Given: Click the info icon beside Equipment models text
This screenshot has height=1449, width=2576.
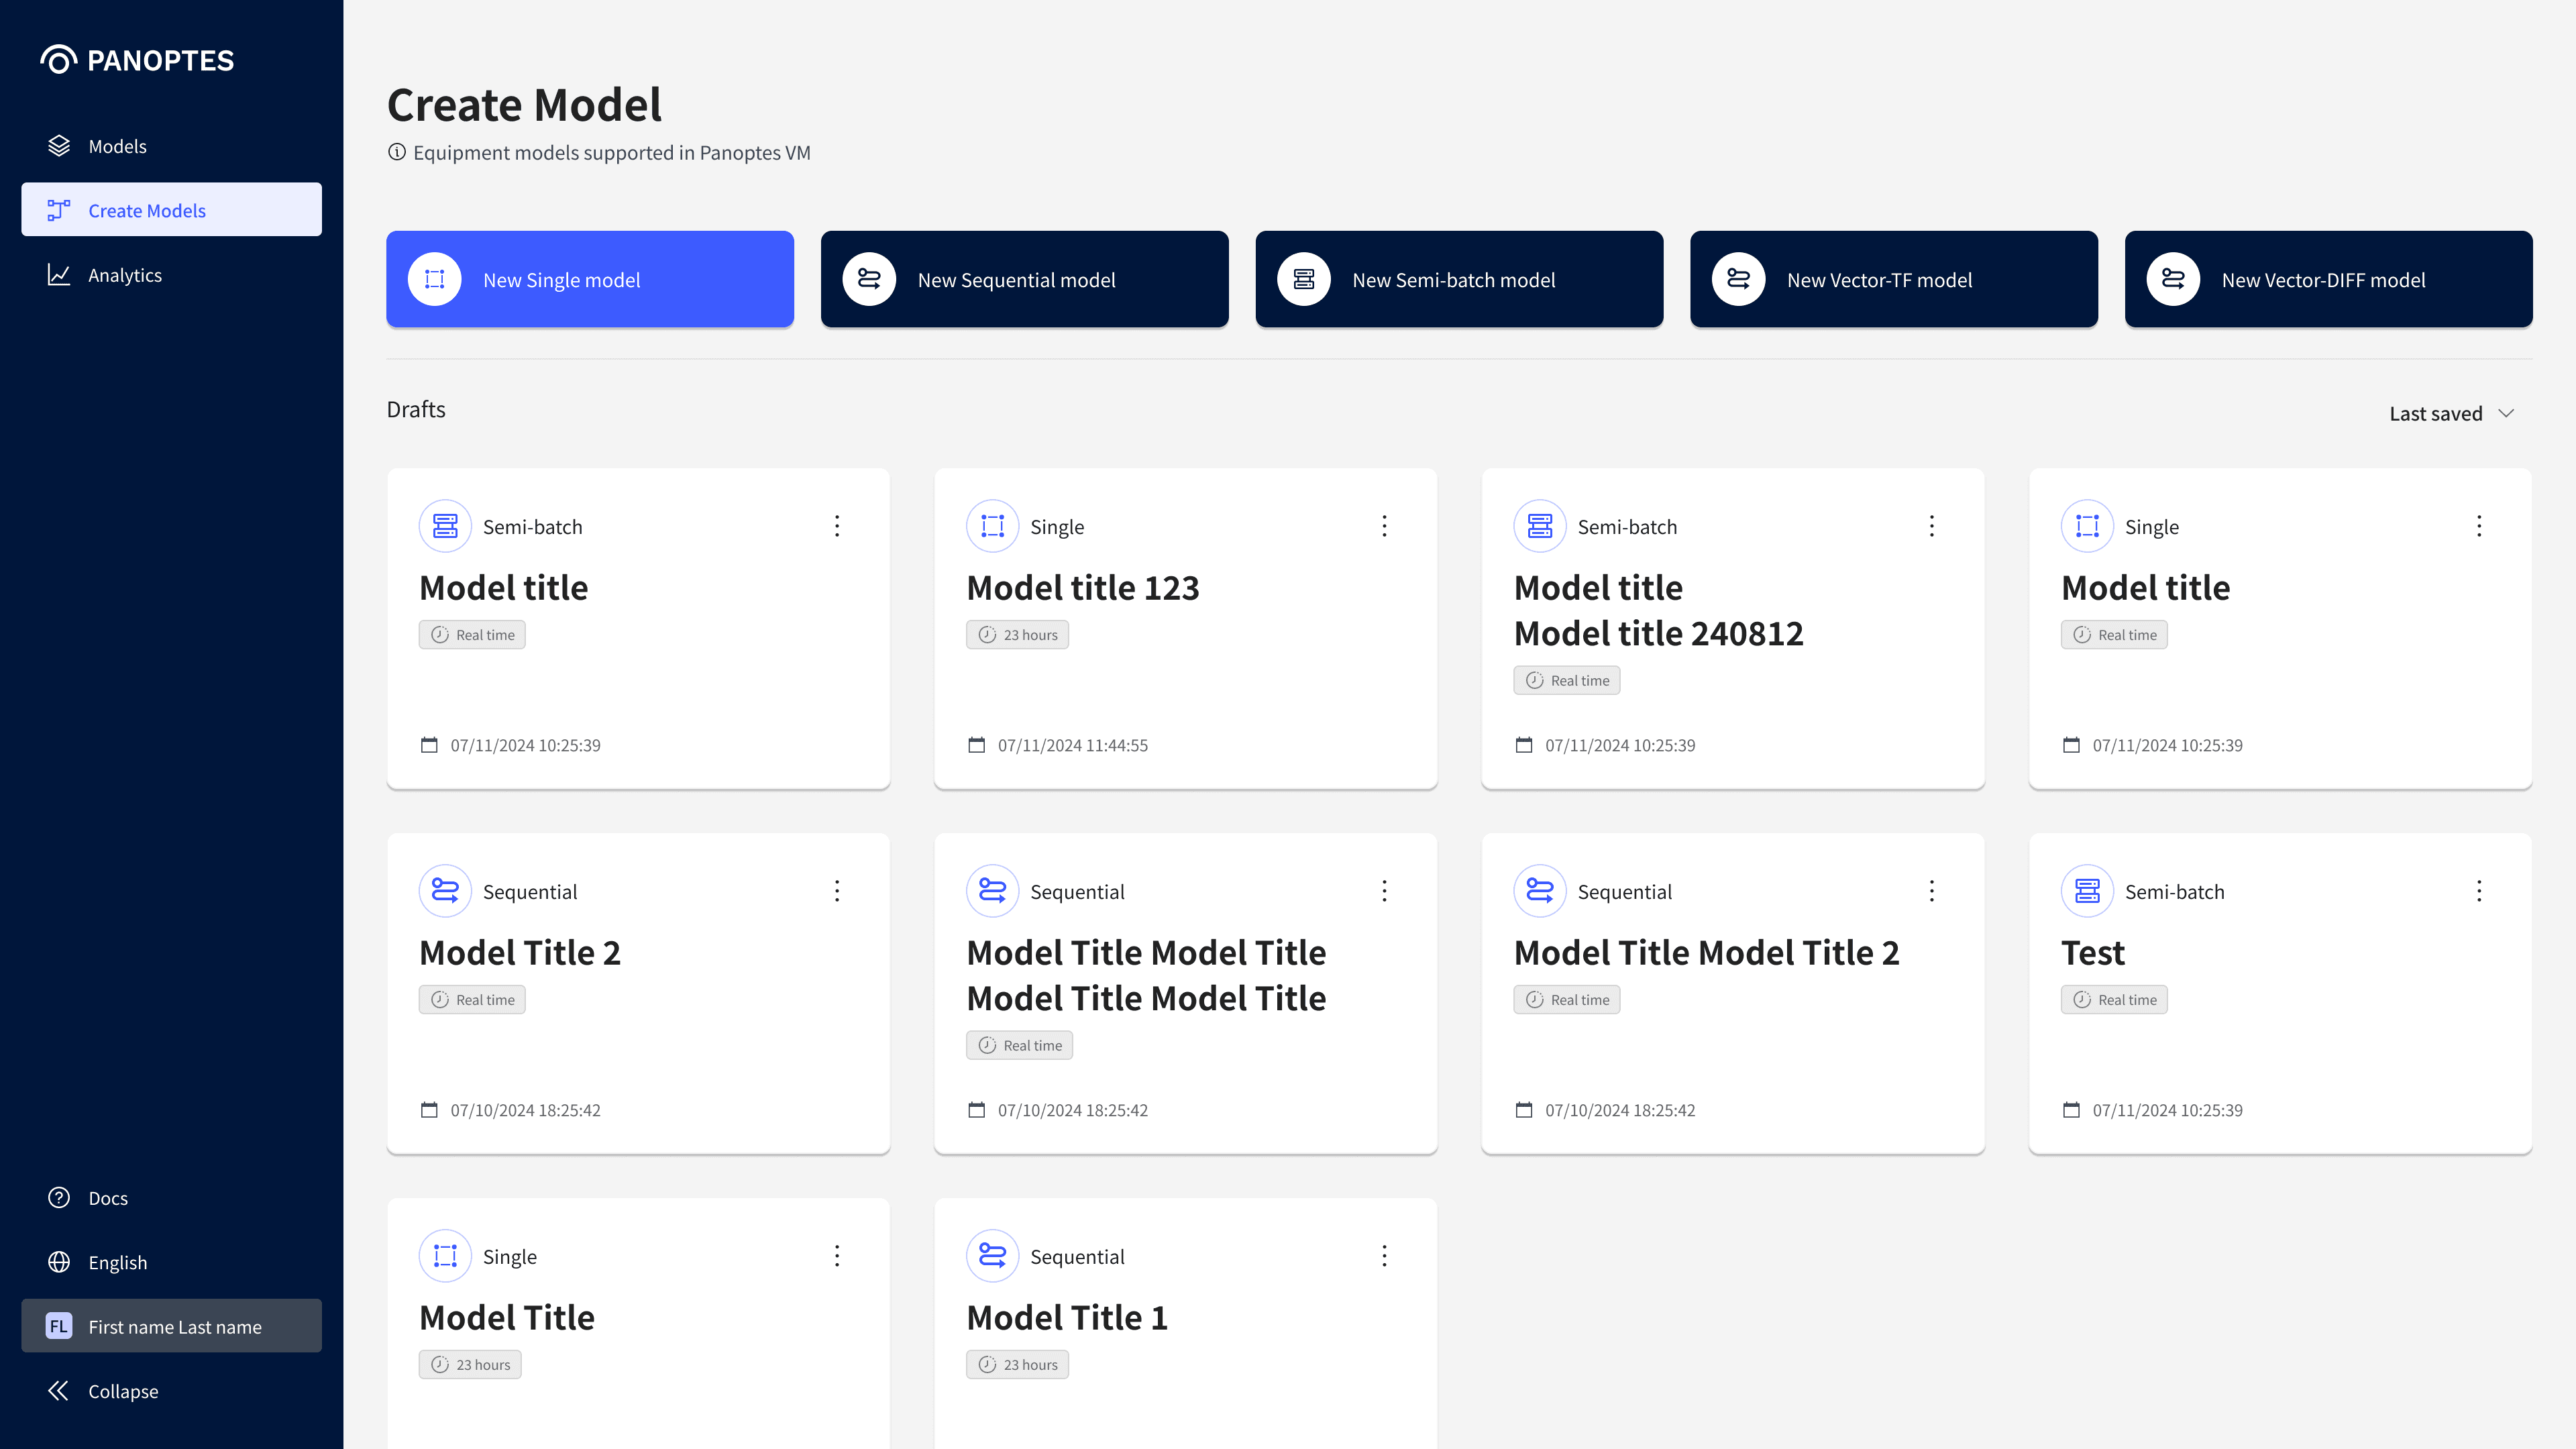Looking at the screenshot, I should click(x=397, y=152).
